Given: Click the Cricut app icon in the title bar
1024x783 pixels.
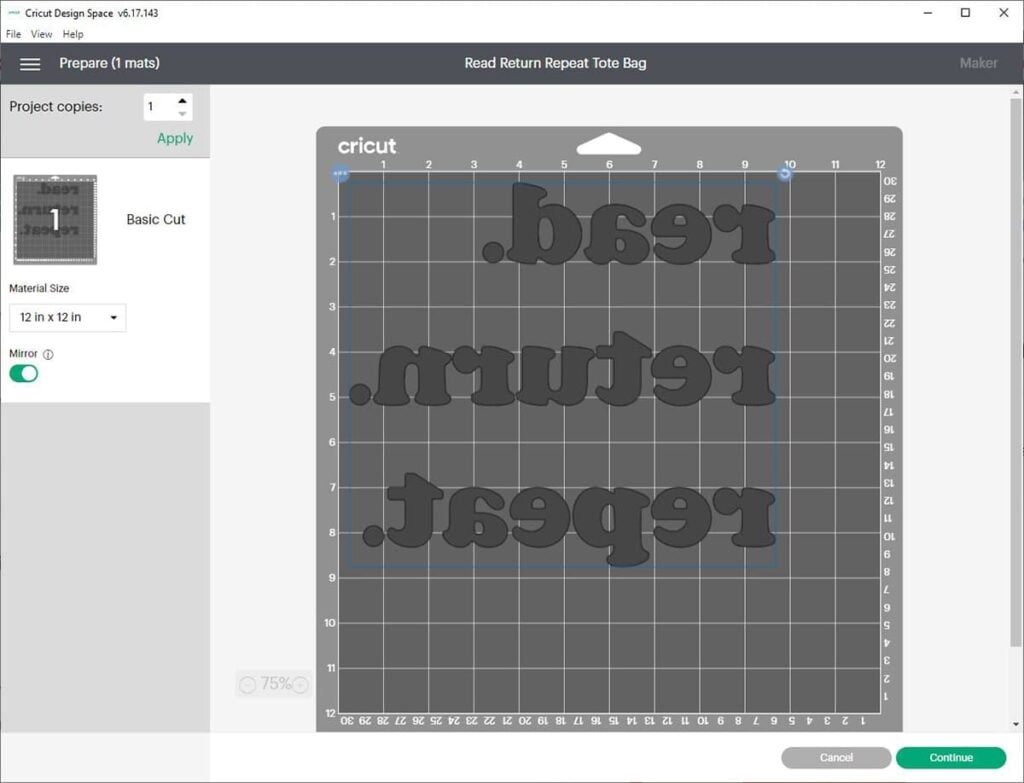Looking at the screenshot, I should point(14,12).
